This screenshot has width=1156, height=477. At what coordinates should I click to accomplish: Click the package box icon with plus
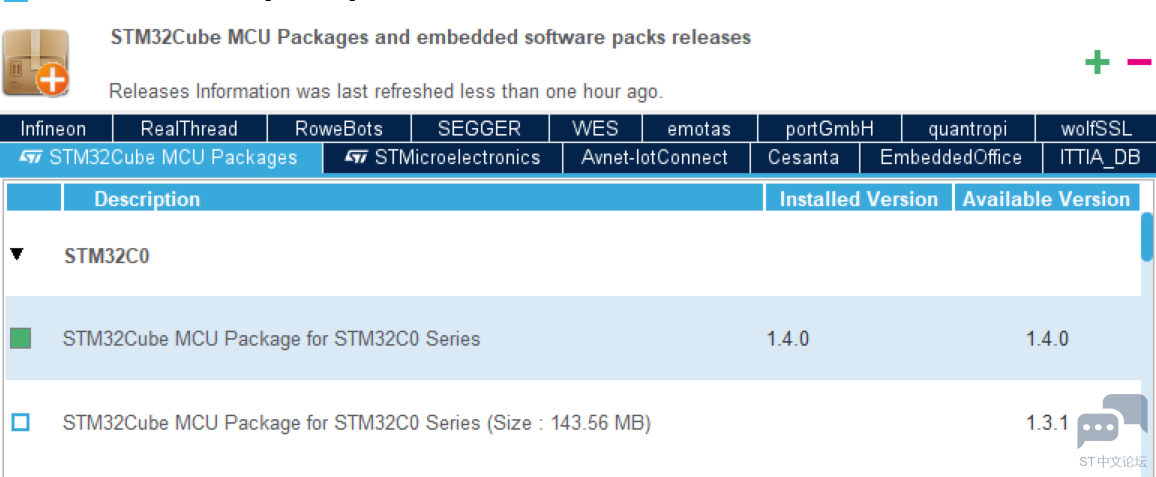click(x=36, y=63)
